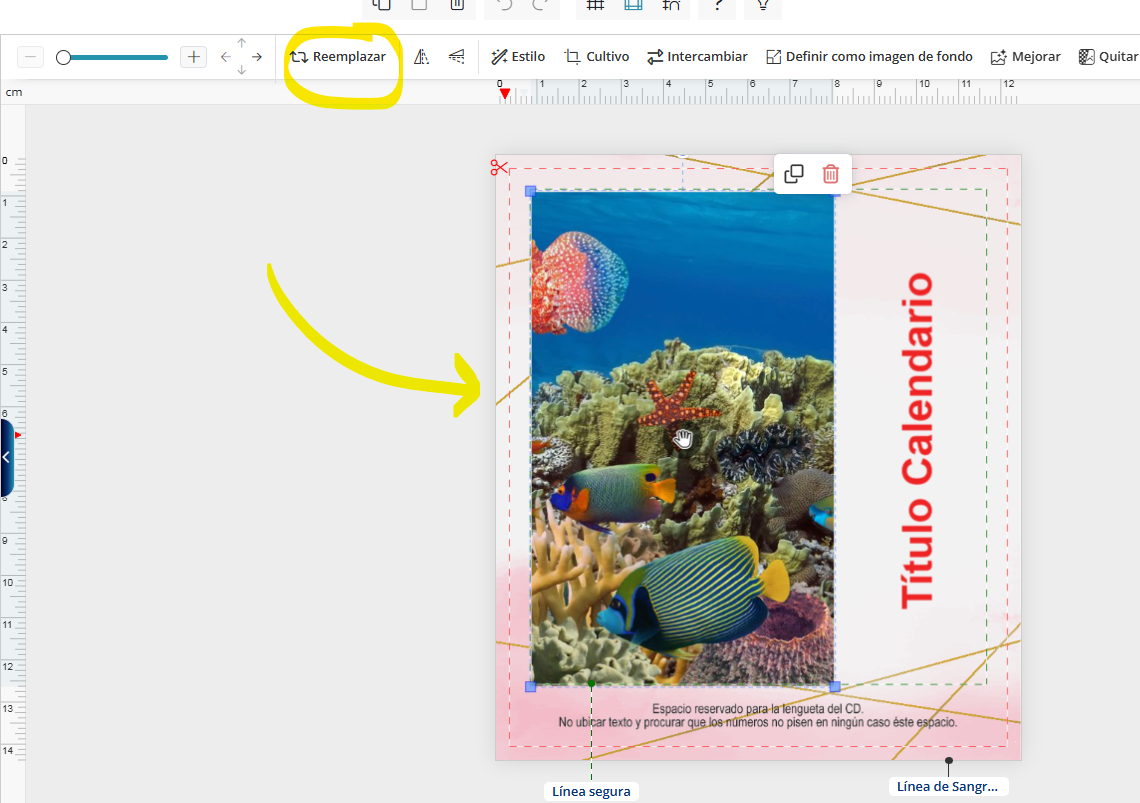
Task: Flip the image horizontally
Action: 422,57
